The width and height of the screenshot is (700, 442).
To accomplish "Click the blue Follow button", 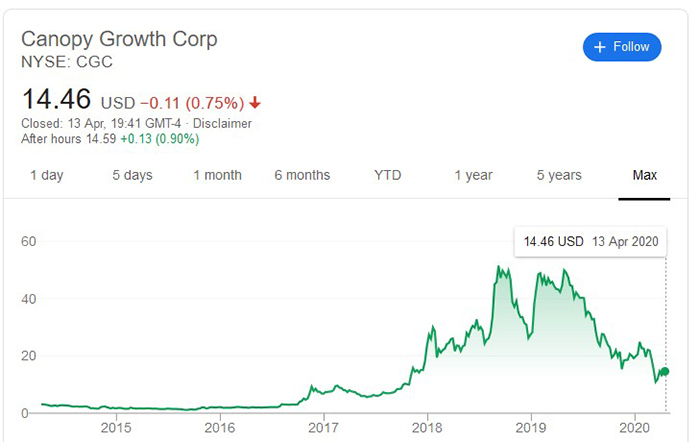I will [622, 47].
